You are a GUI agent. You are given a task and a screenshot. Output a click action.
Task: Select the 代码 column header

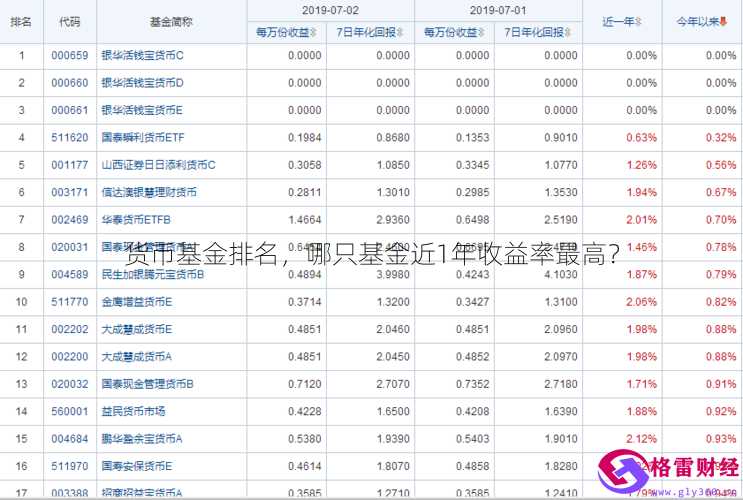[70, 22]
